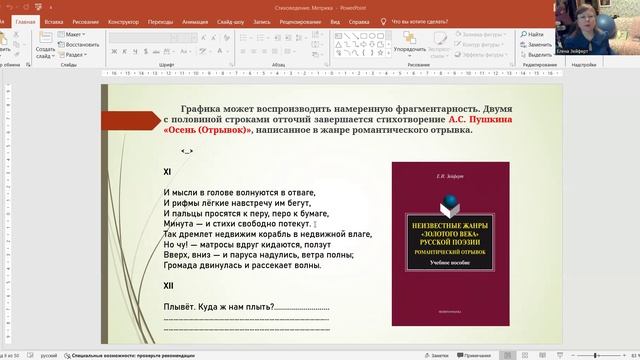Click the start slideshow icon in title bar

(38, 7)
